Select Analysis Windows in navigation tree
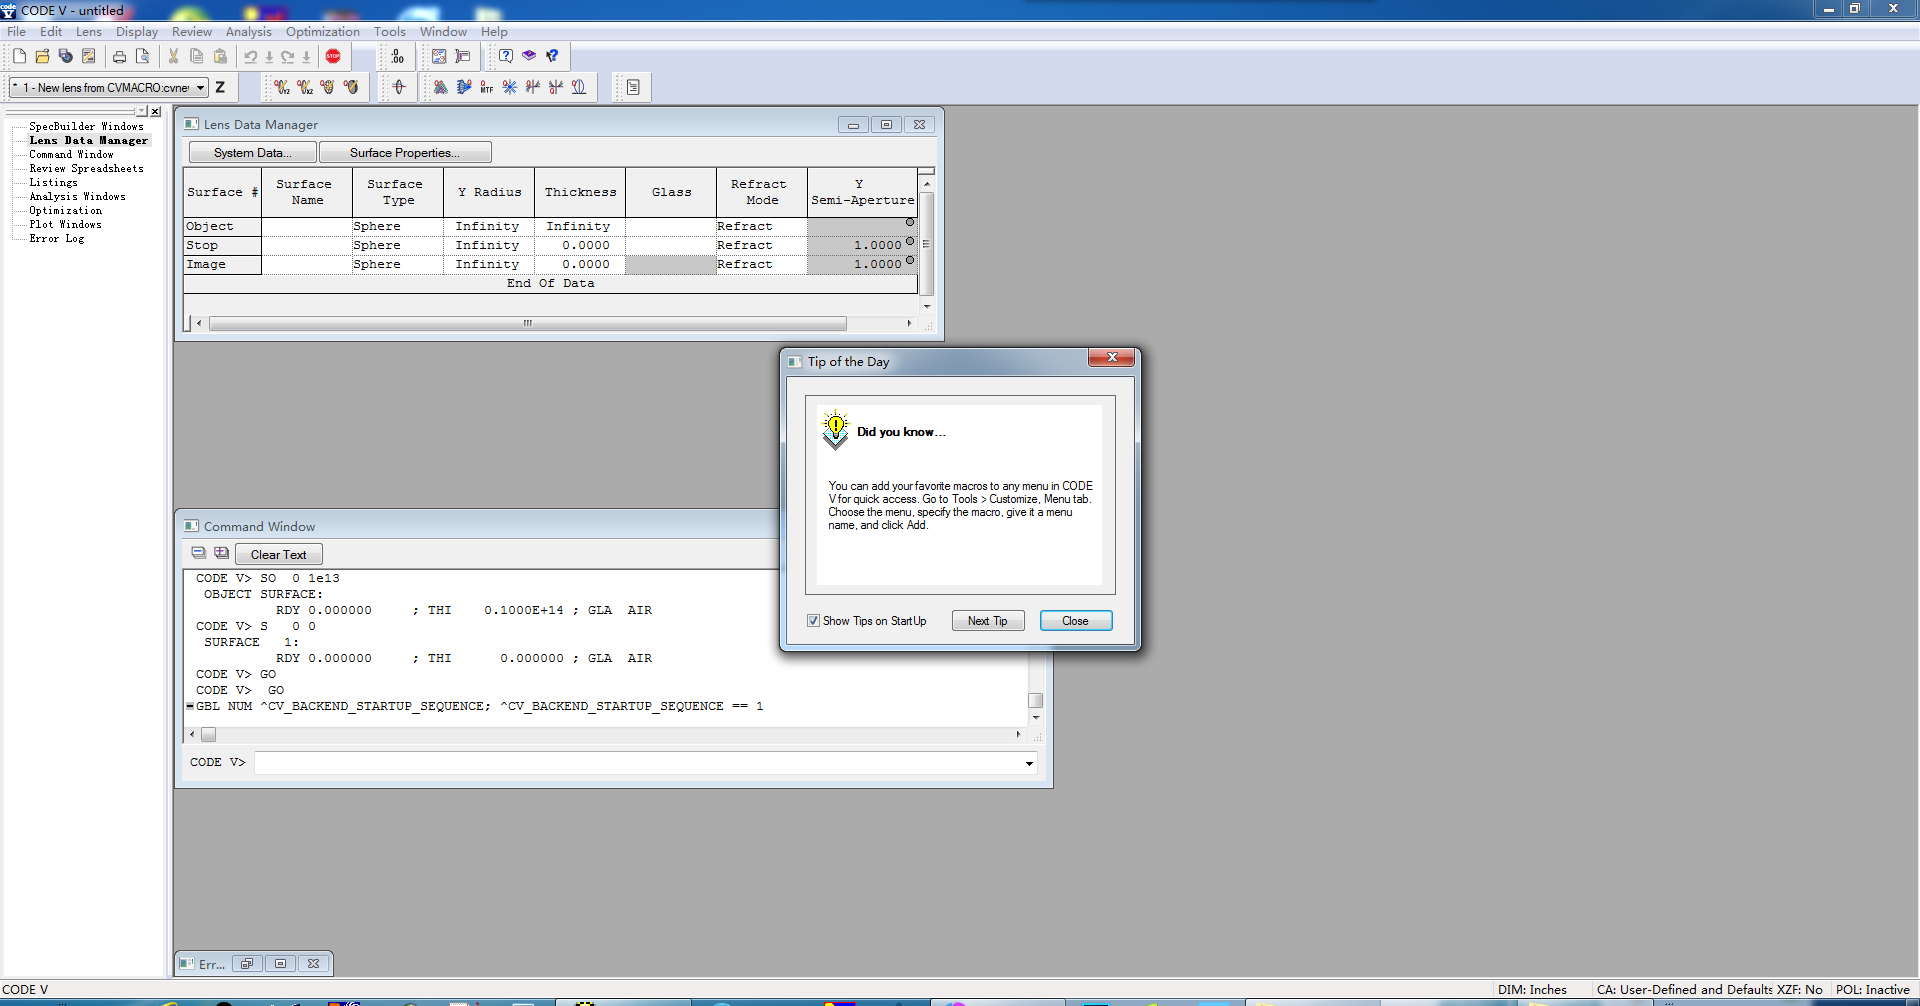The image size is (1920, 1006). 77,196
